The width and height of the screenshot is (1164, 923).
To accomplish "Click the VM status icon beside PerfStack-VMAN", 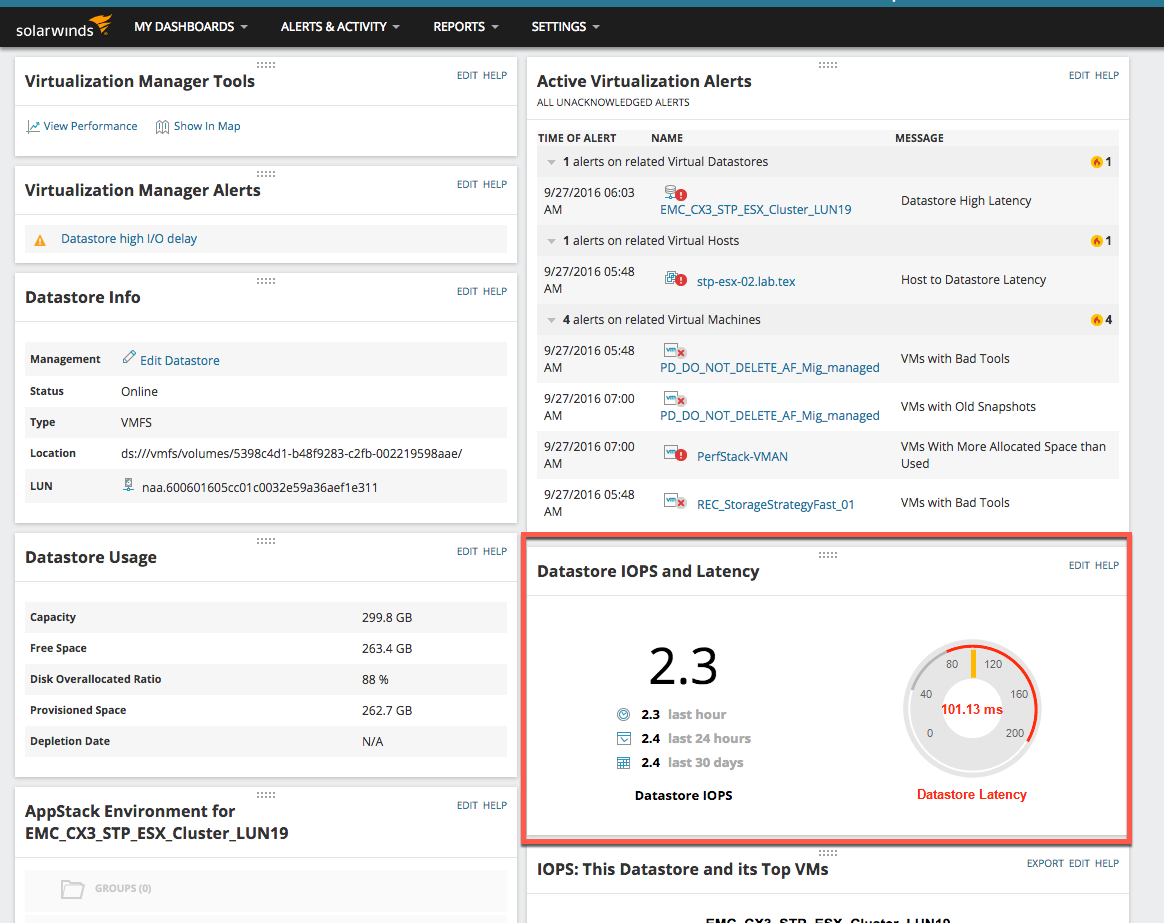I will tap(676, 454).
